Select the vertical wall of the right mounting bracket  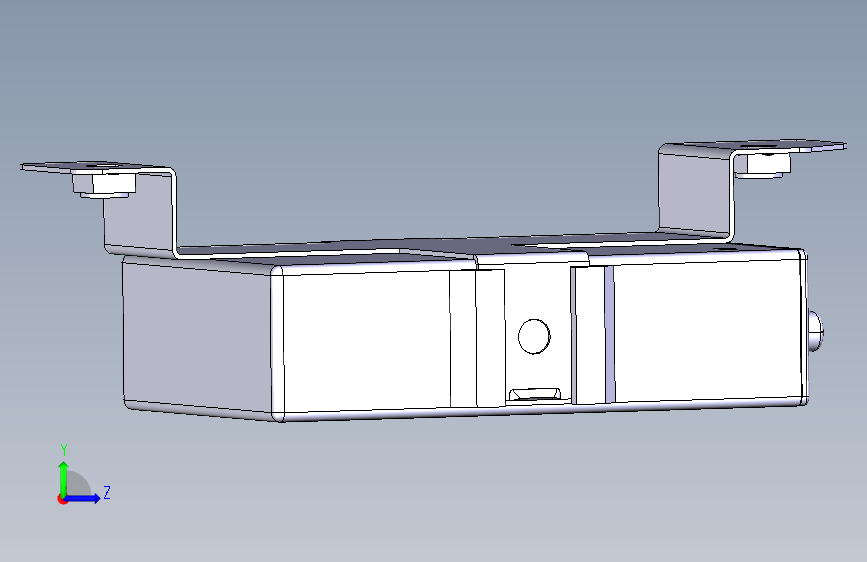click(x=694, y=190)
